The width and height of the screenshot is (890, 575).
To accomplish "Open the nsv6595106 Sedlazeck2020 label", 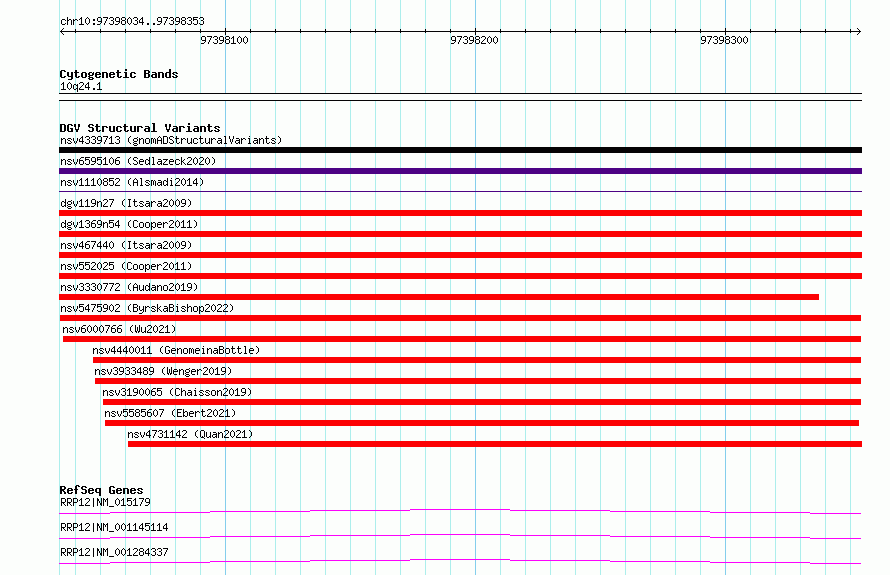I will coord(138,161).
